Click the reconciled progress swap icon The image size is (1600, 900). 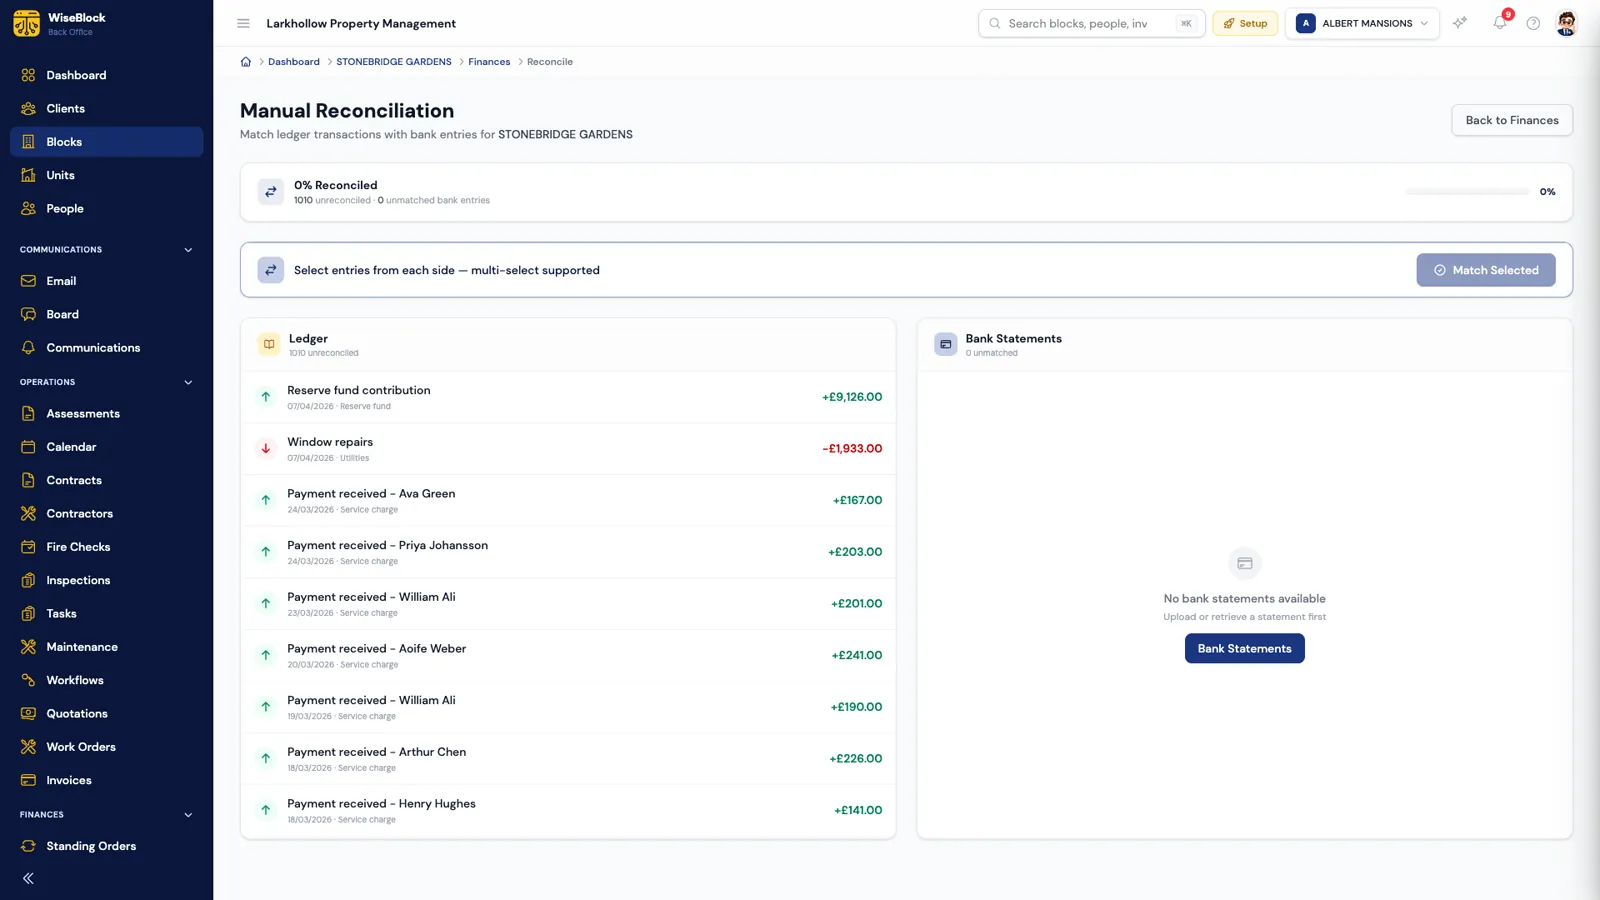(271, 192)
